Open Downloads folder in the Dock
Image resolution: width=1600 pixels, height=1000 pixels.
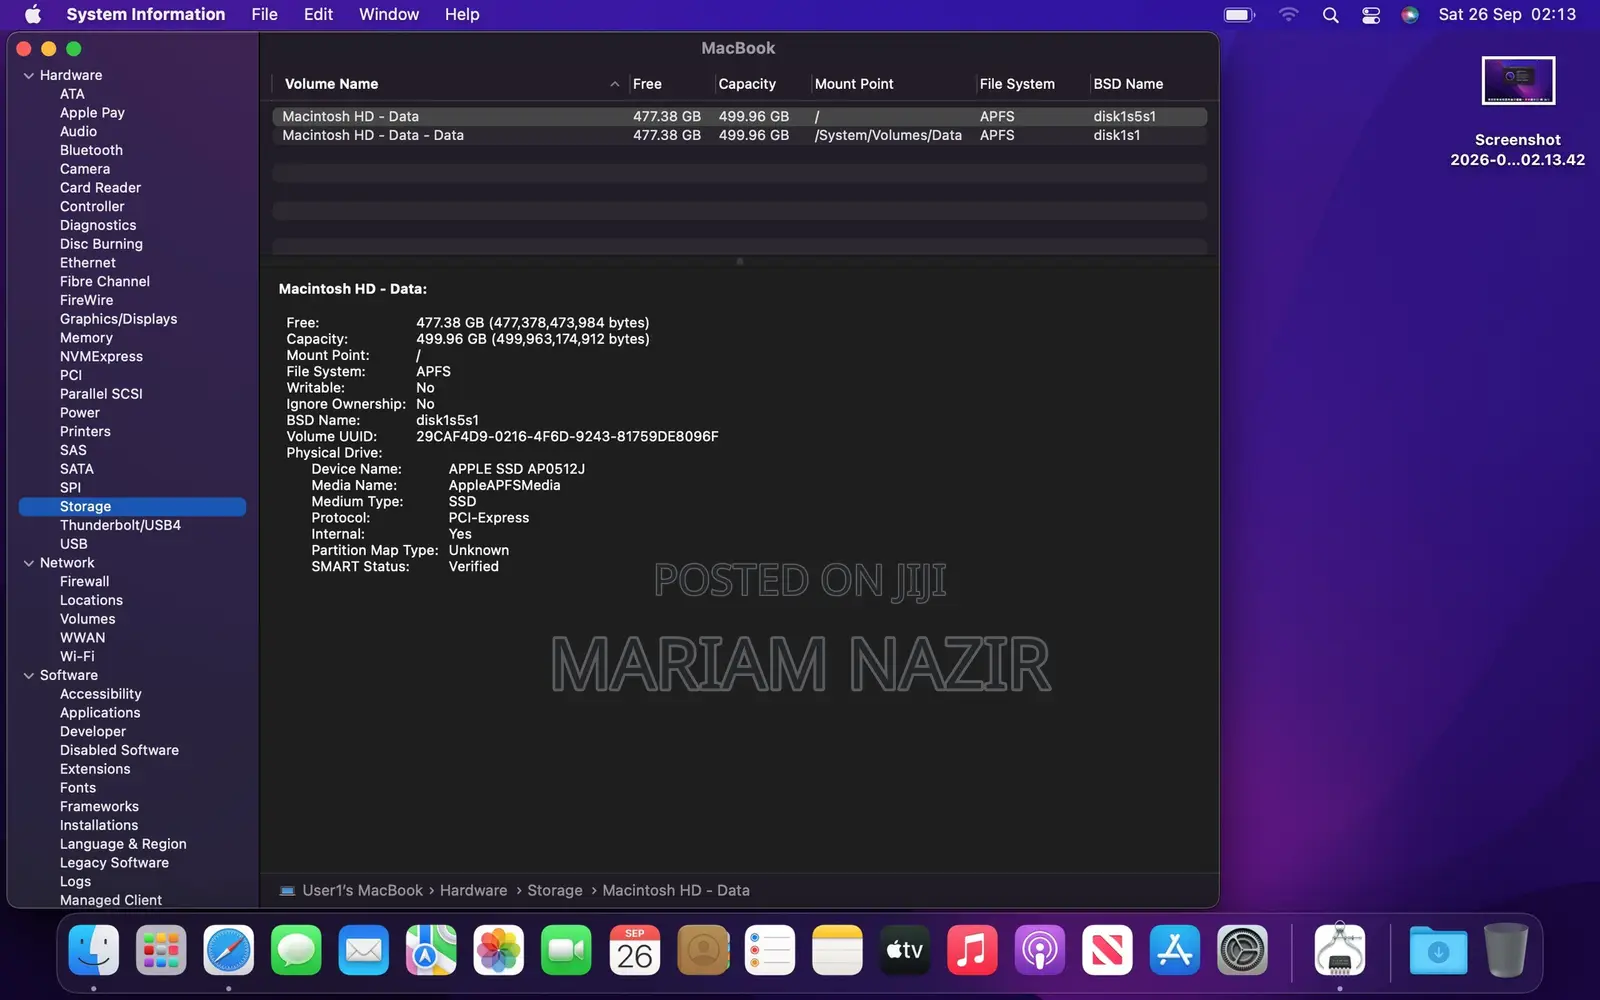tap(1438, 949)
